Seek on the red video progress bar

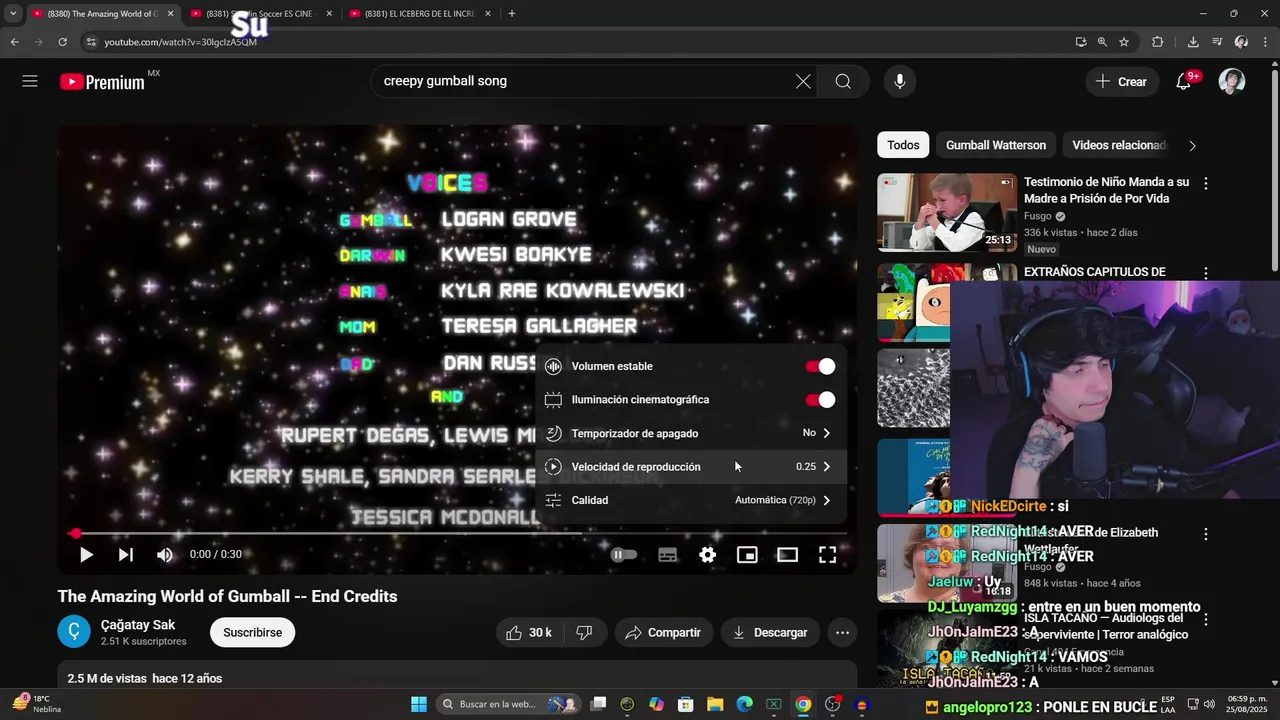[457, 533]
